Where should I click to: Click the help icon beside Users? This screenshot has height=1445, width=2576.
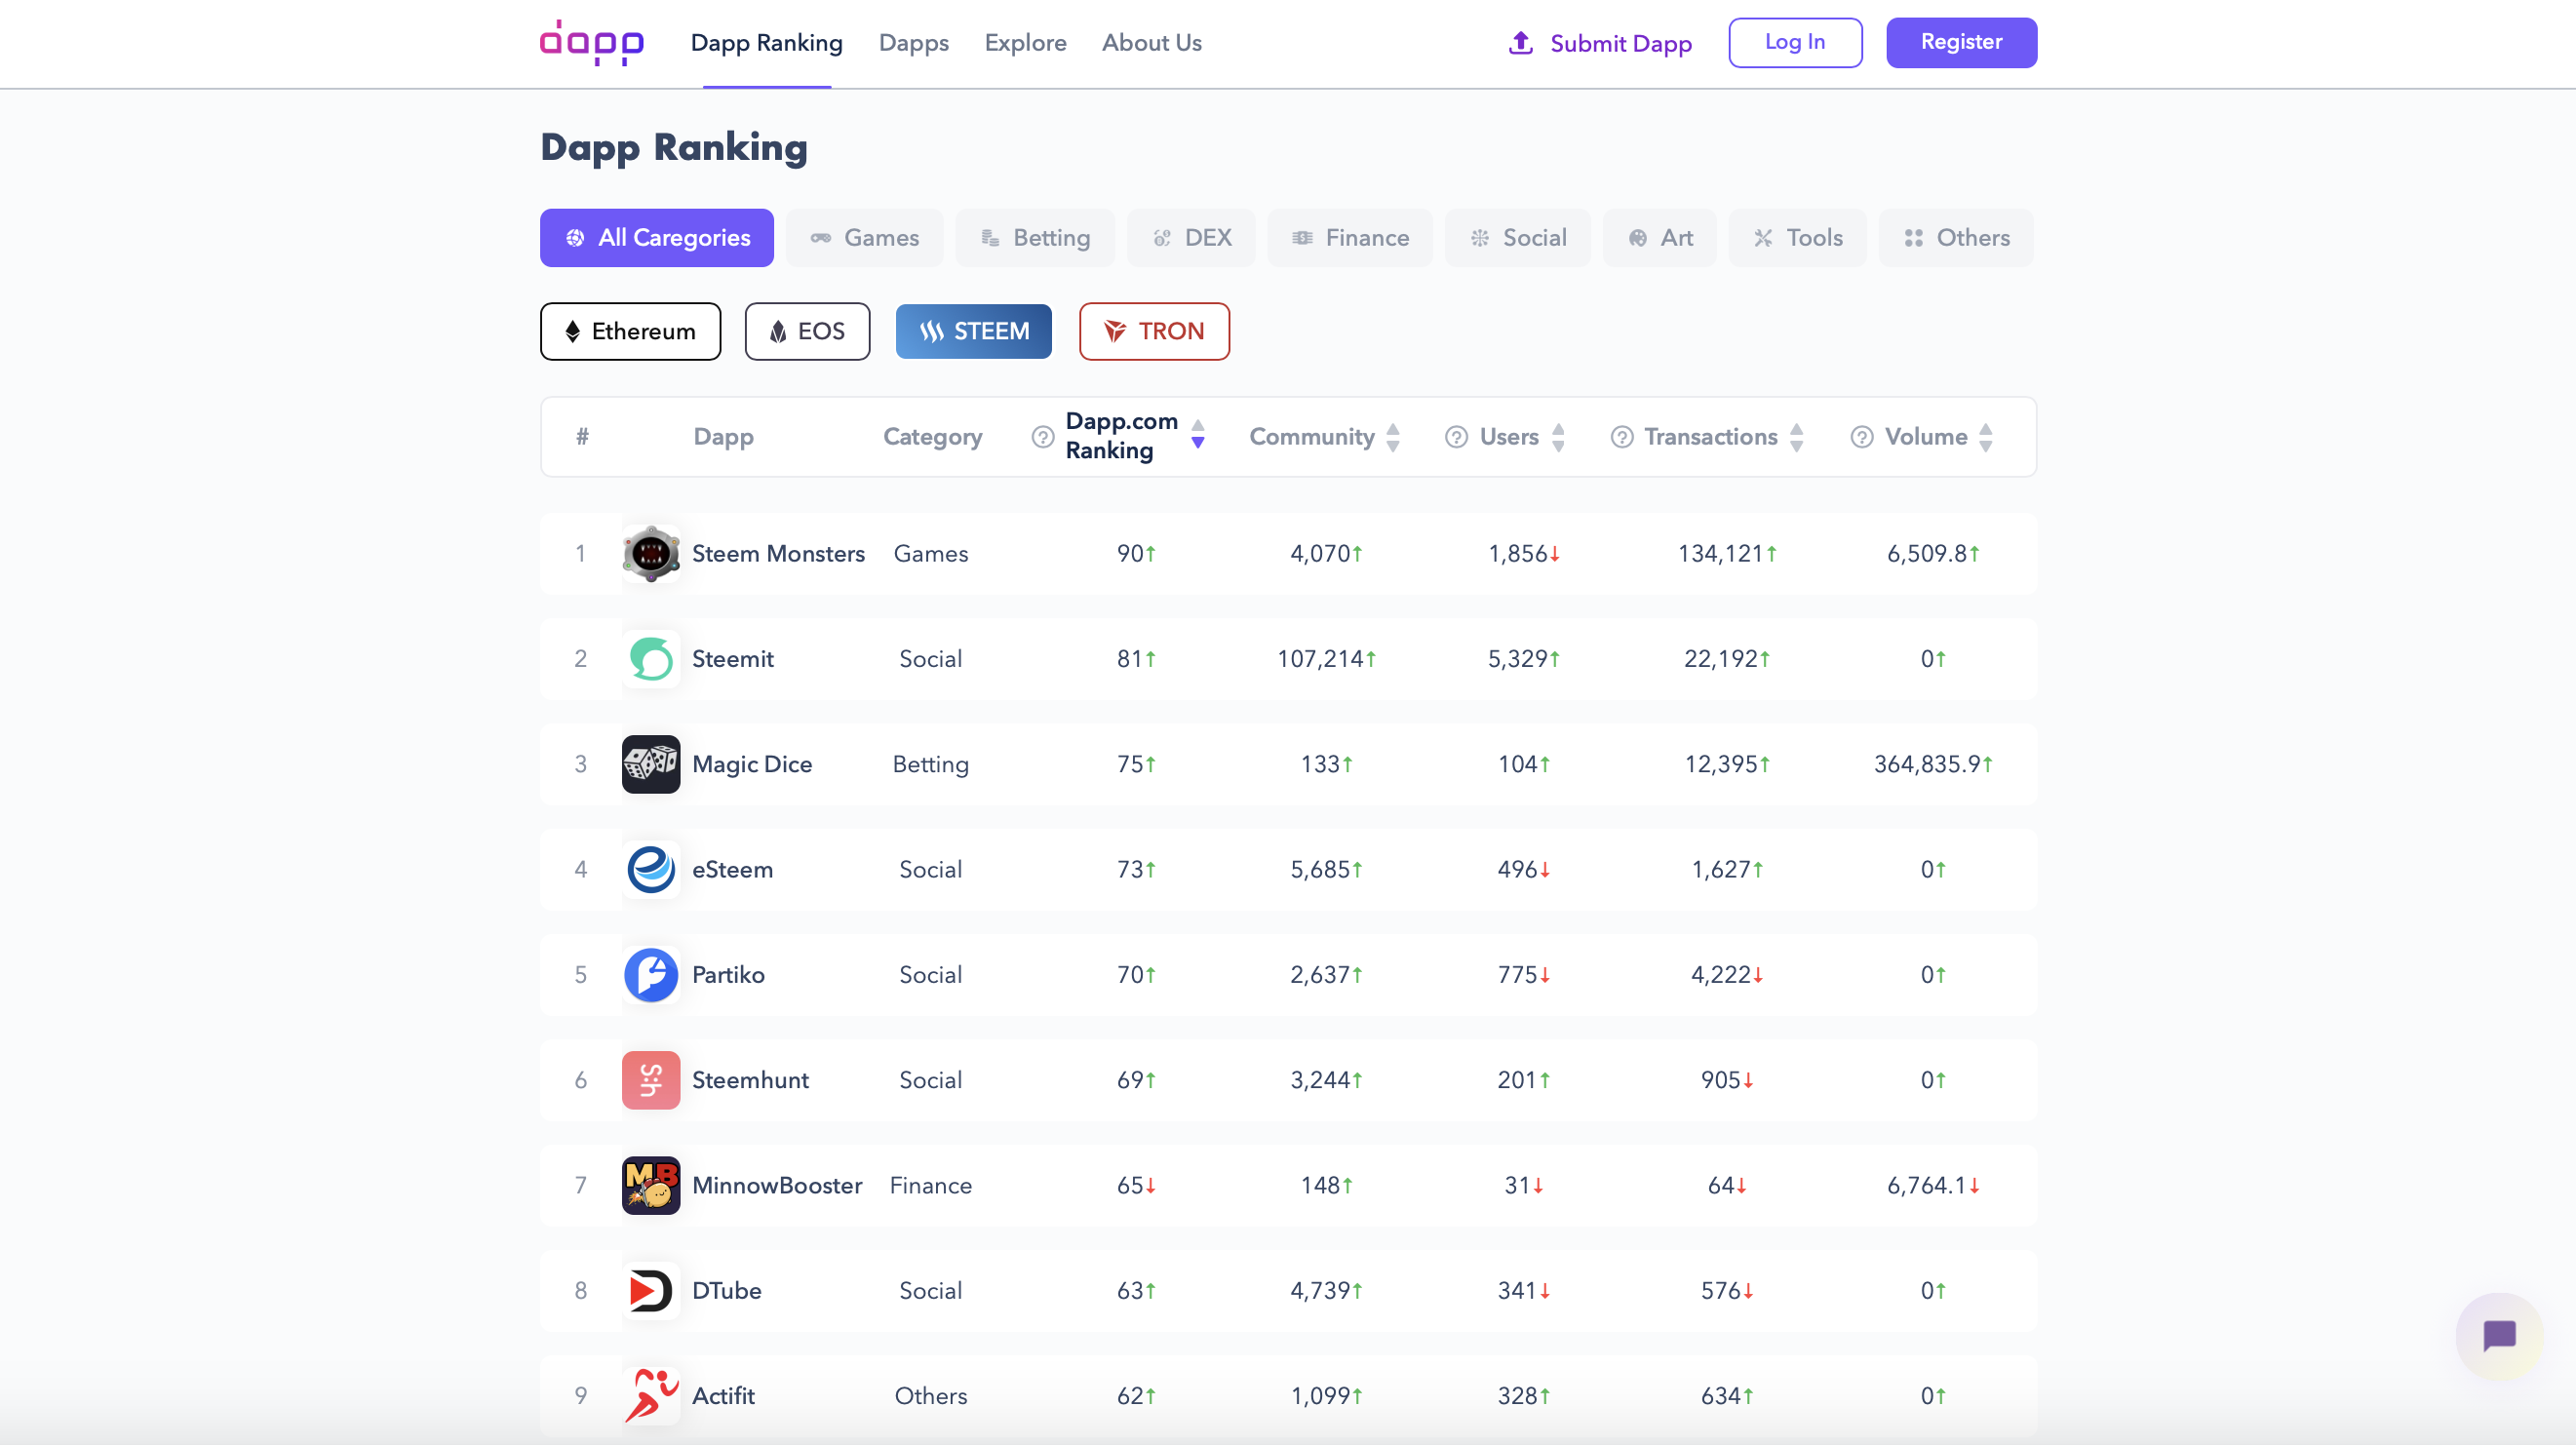(x=1456, y=437)
